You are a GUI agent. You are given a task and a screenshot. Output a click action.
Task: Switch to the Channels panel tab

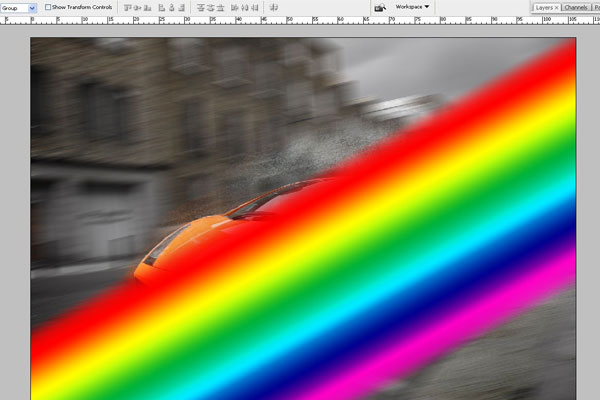tap(576, 8)
